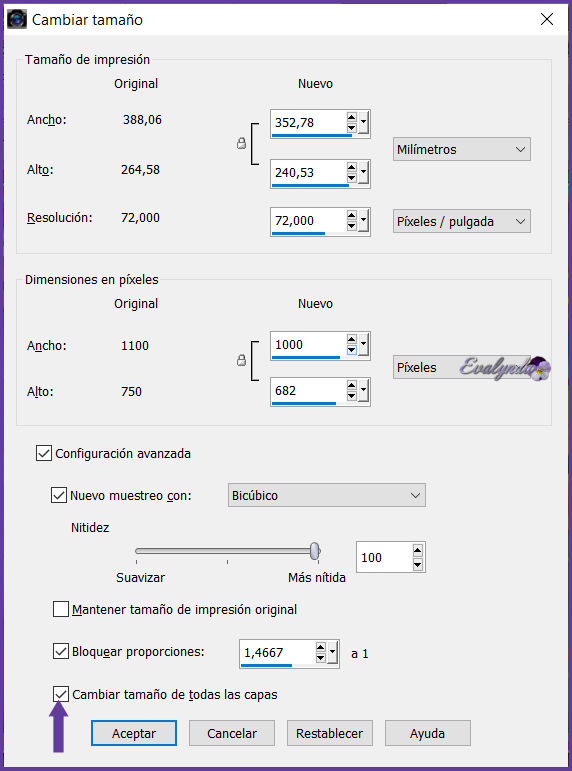Decrease pixel width with down arrow

click(351, 350)
